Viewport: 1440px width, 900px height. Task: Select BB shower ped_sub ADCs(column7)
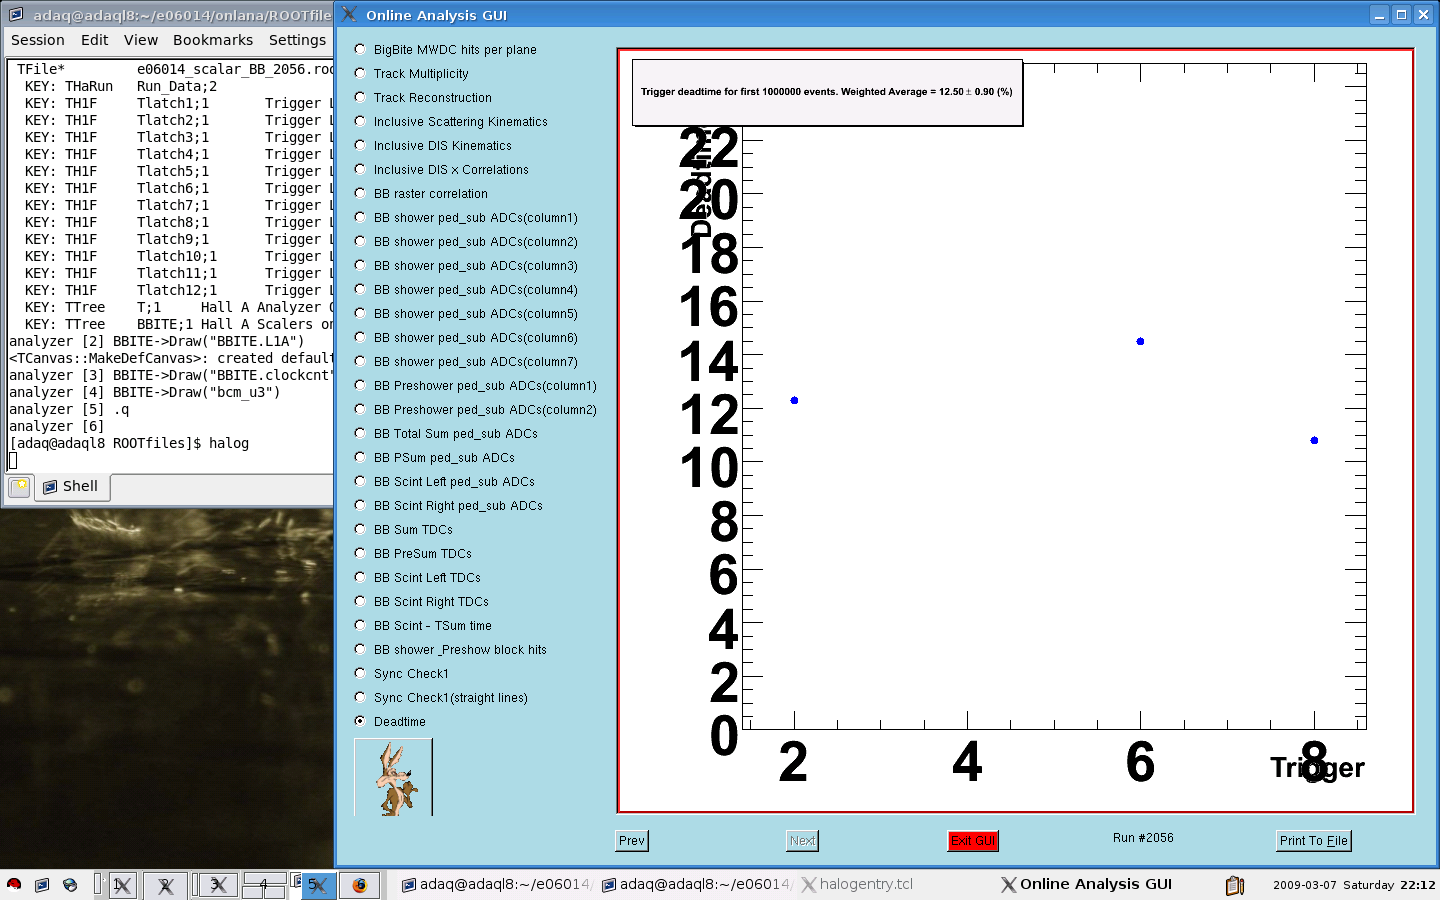click(466, 361)
